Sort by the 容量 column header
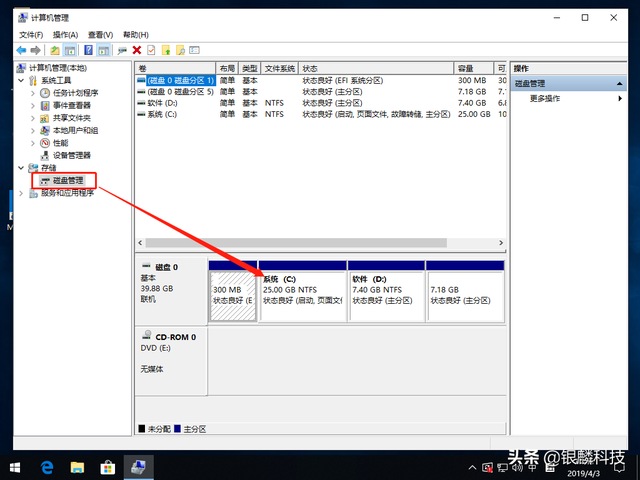Image resolution: width=640 pixels, height=480 pixels. [473, 68]
